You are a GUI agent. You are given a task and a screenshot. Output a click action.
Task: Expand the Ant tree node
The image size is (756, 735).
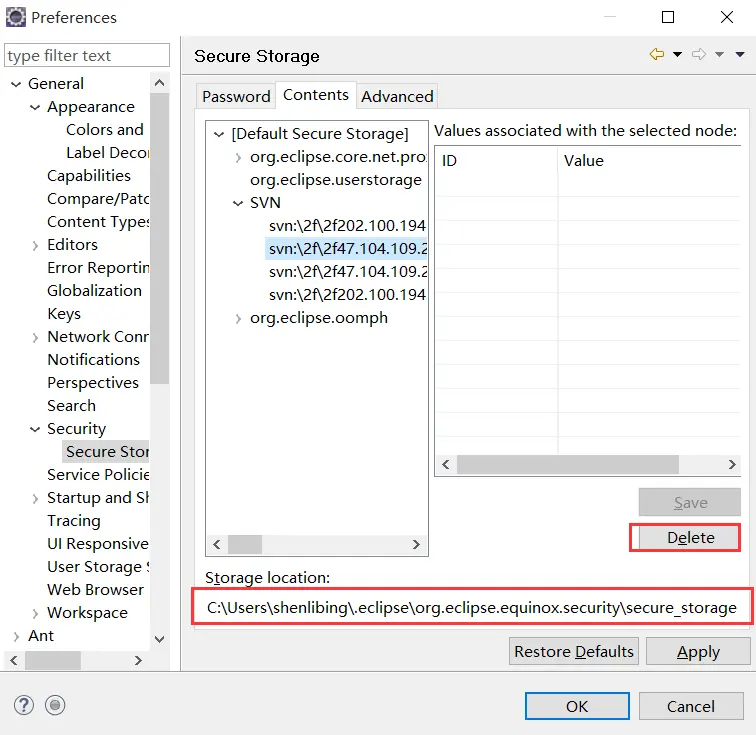pyautogui.click(x=16, y=637)
